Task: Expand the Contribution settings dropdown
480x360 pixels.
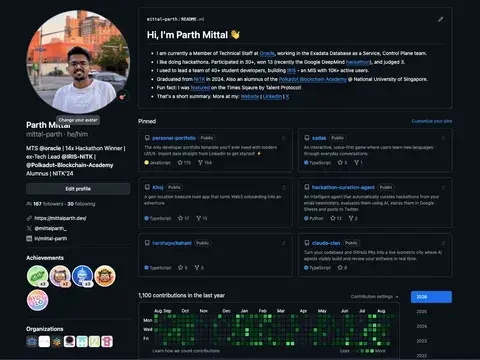Action: [374, 297]
